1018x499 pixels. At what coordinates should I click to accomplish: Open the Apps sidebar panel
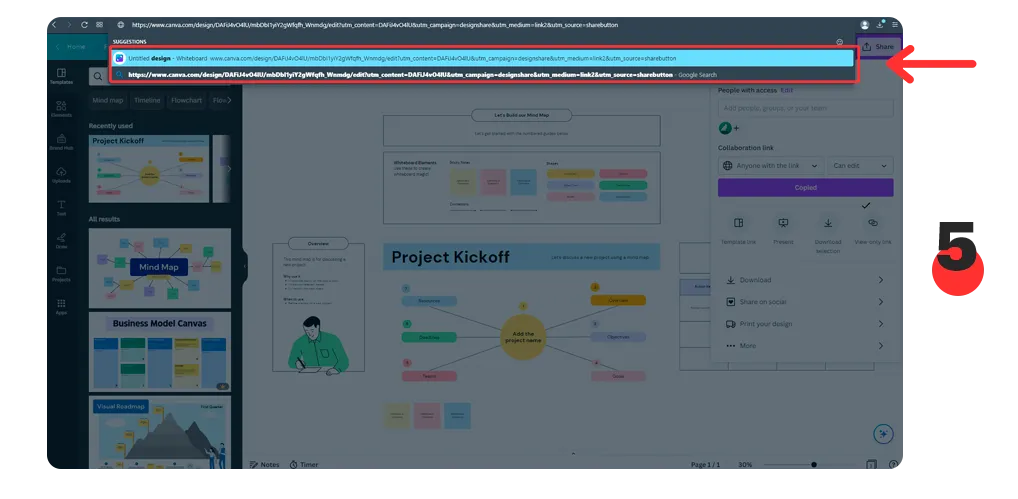62,305
